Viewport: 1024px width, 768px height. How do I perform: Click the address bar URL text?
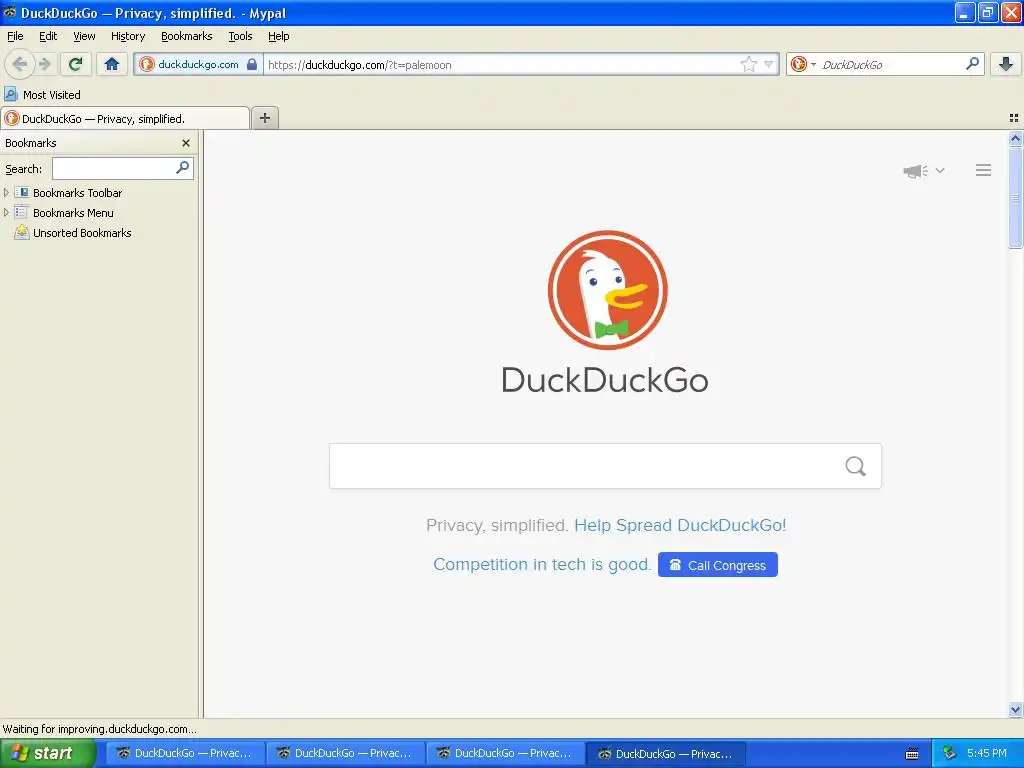[x=359, y=65]
